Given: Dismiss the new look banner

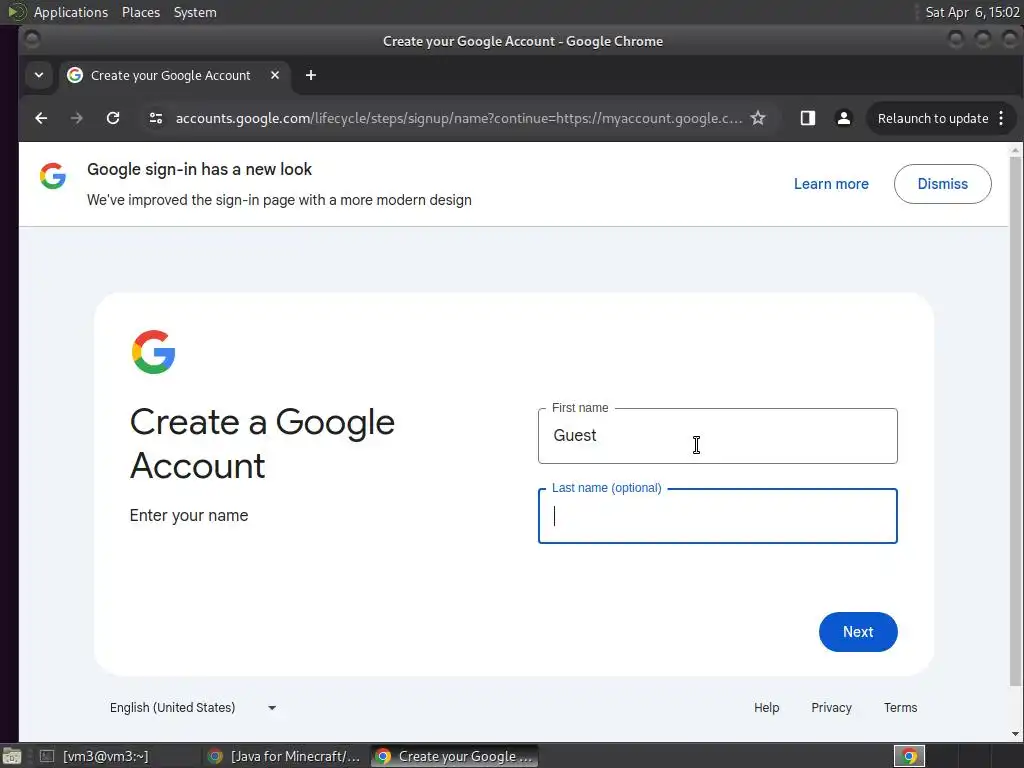Looking at the screenshot, I should coord(942,184).
